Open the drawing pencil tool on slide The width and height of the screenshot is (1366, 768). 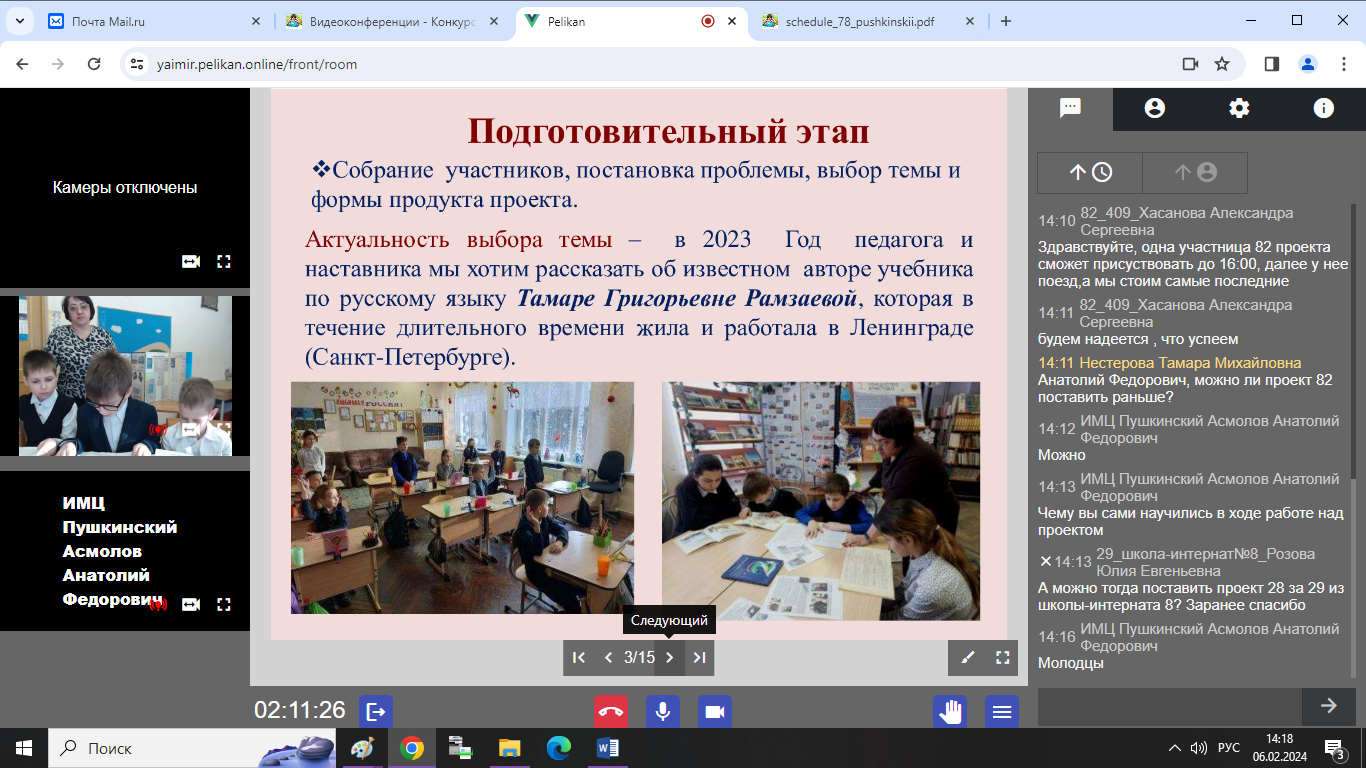click(967, 657)
